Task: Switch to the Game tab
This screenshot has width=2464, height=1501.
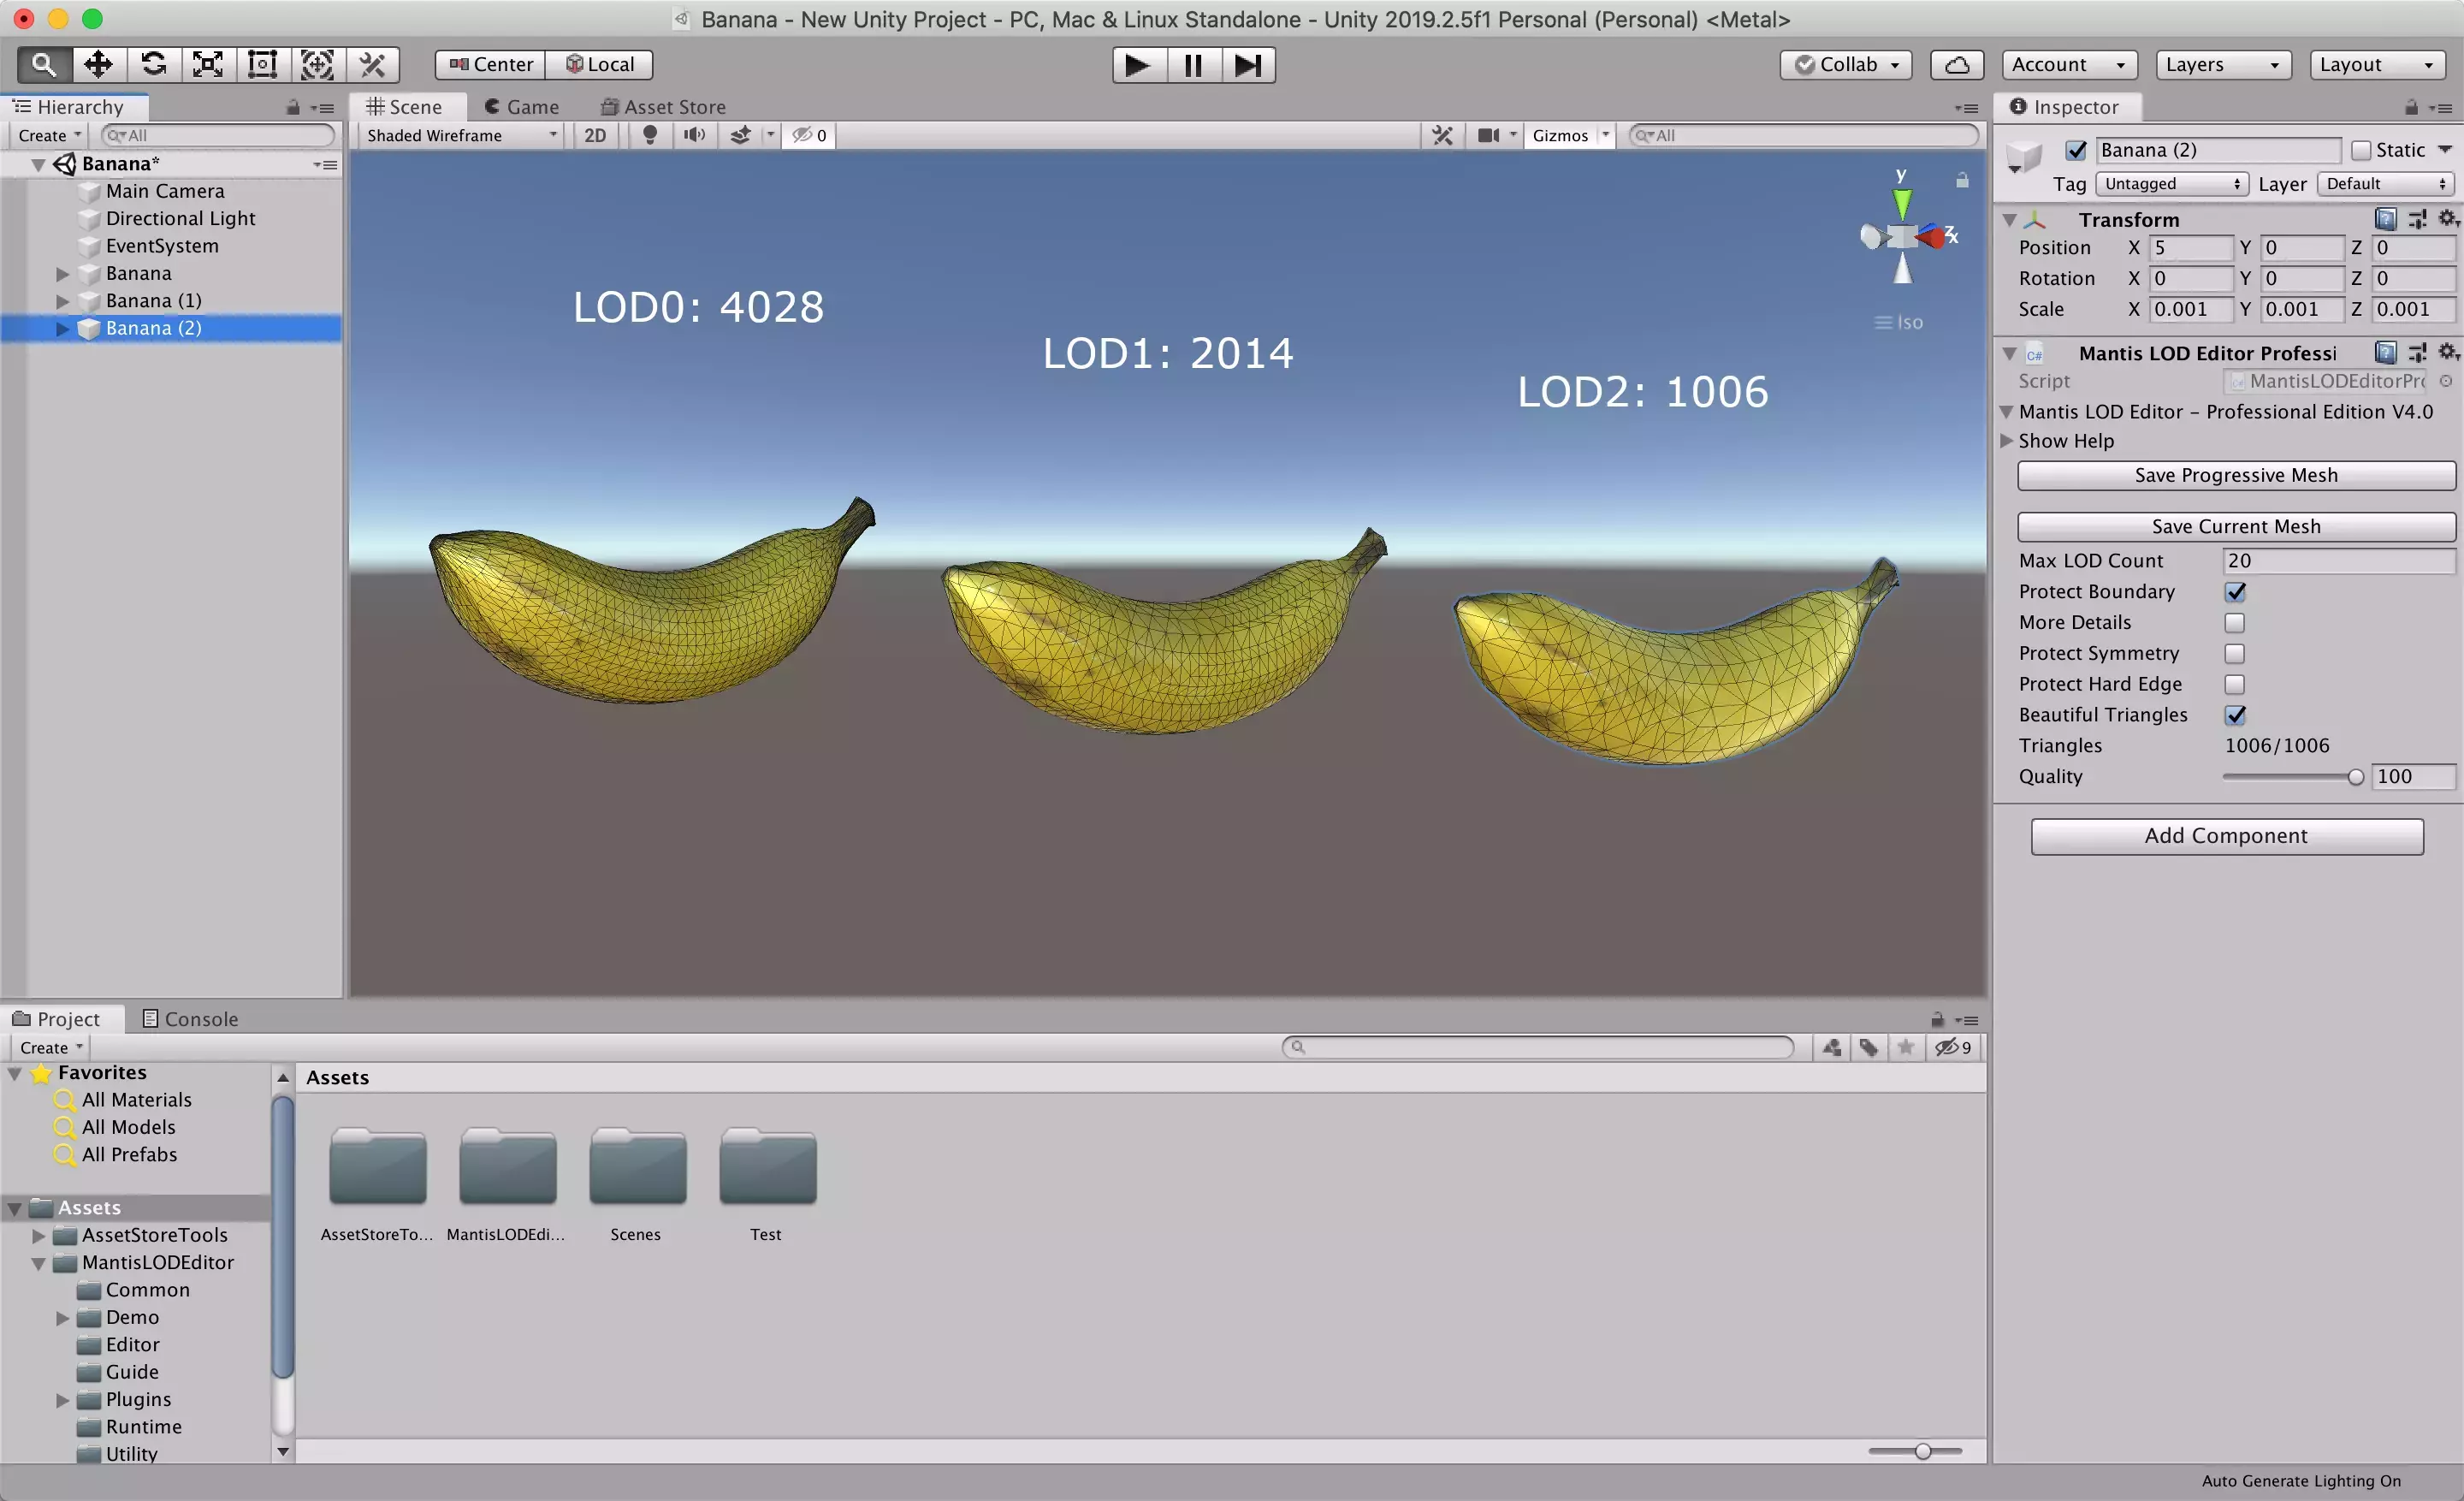Action: (x=521, y=107)
